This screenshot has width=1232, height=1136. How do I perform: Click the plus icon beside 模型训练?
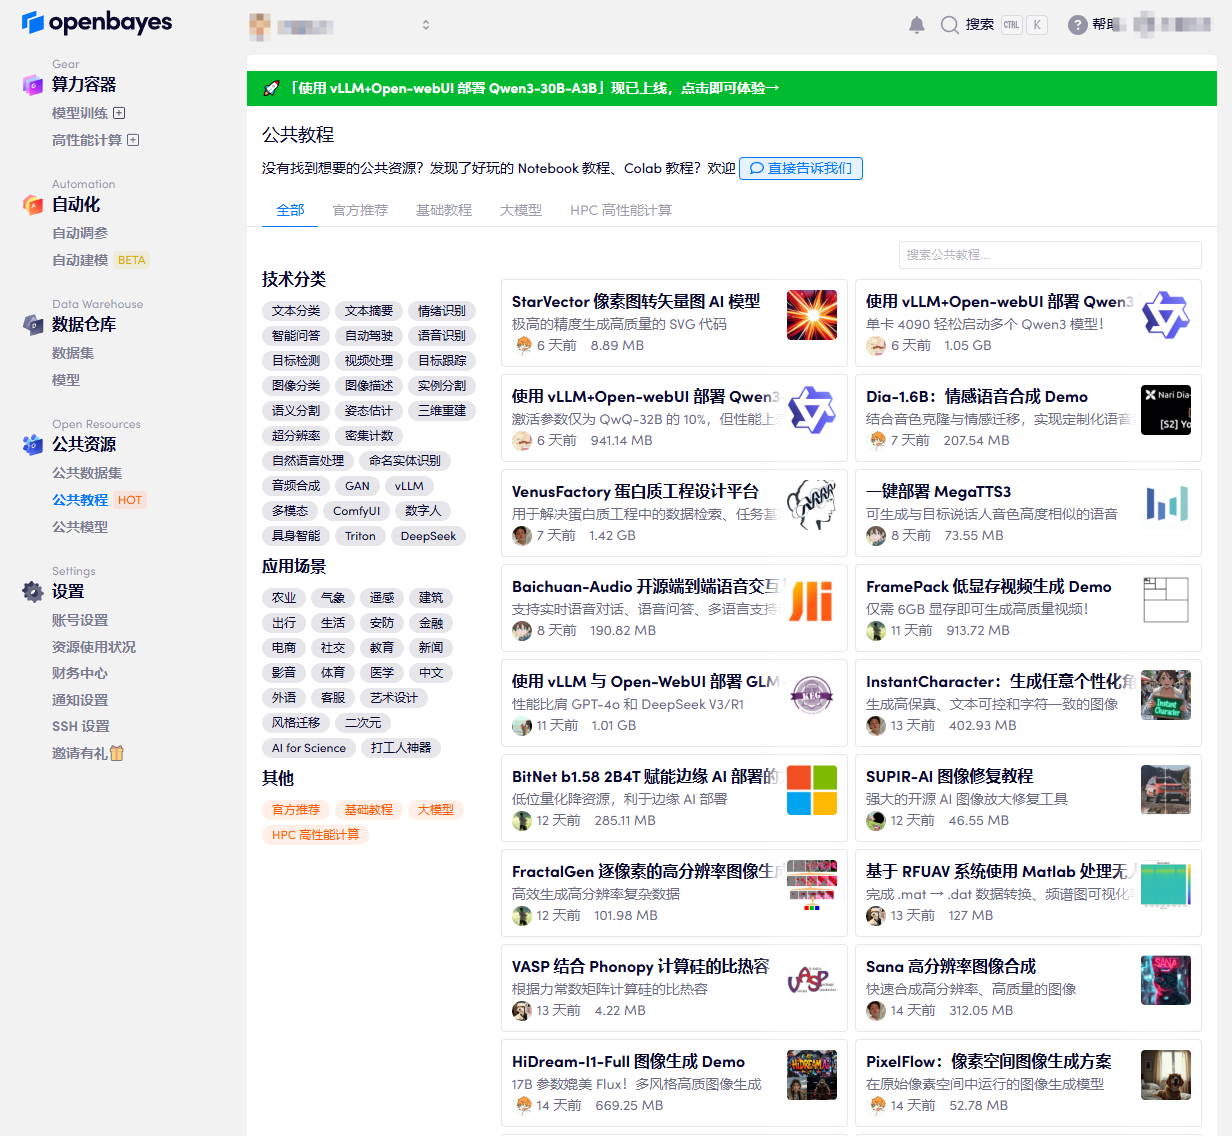click(x=120, y=113)
